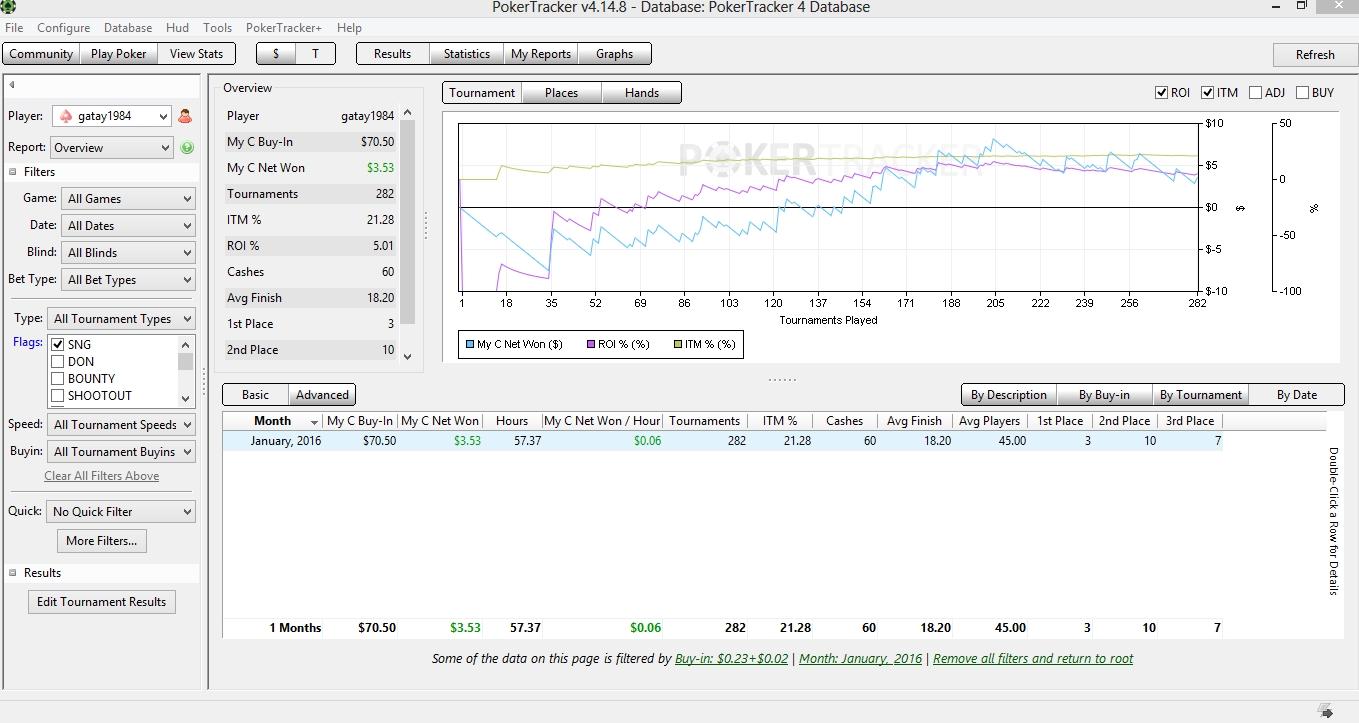This screenshot has height=723, width=1359.
Task: Show the Hands graph tab
Action: click(642, 93)
